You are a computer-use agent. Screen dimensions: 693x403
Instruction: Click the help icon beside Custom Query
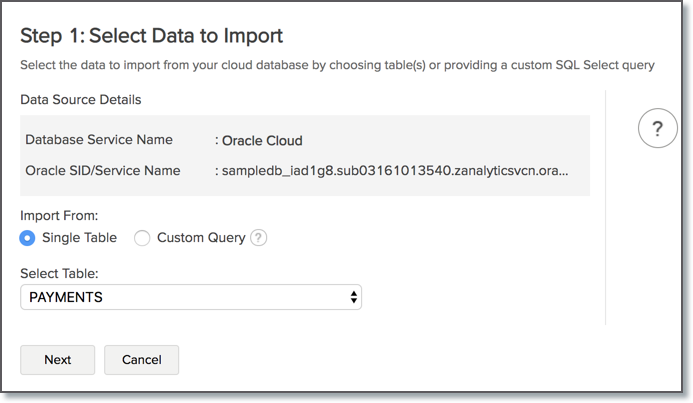click(259, 238)
